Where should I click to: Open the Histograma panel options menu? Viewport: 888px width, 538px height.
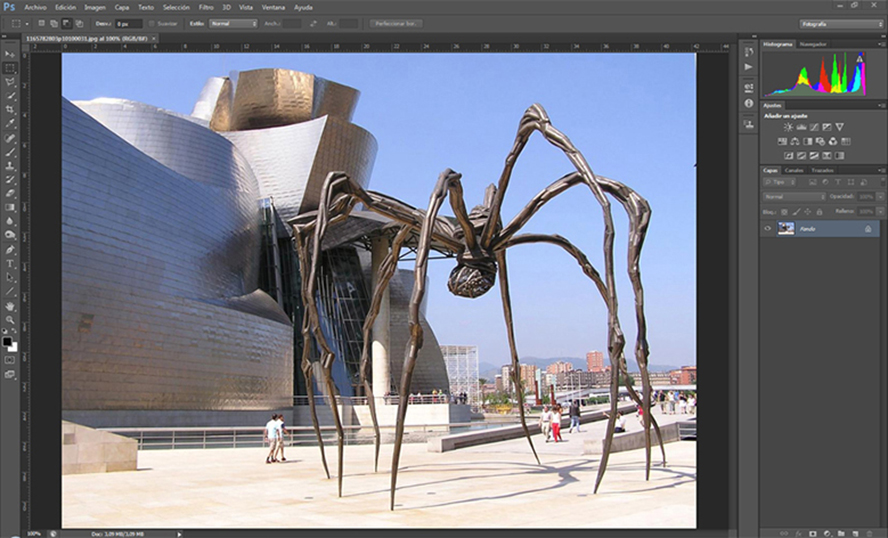click(x=881, y=44)
